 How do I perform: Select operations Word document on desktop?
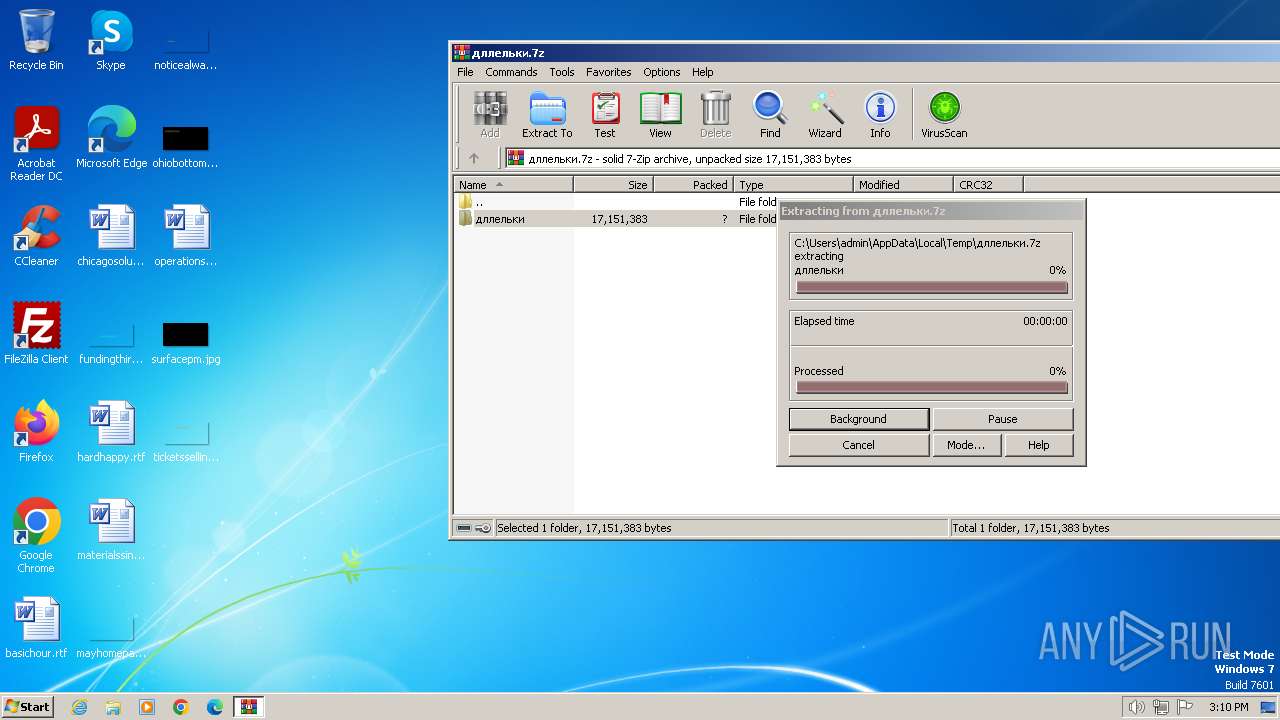click(x=186, y=236)
